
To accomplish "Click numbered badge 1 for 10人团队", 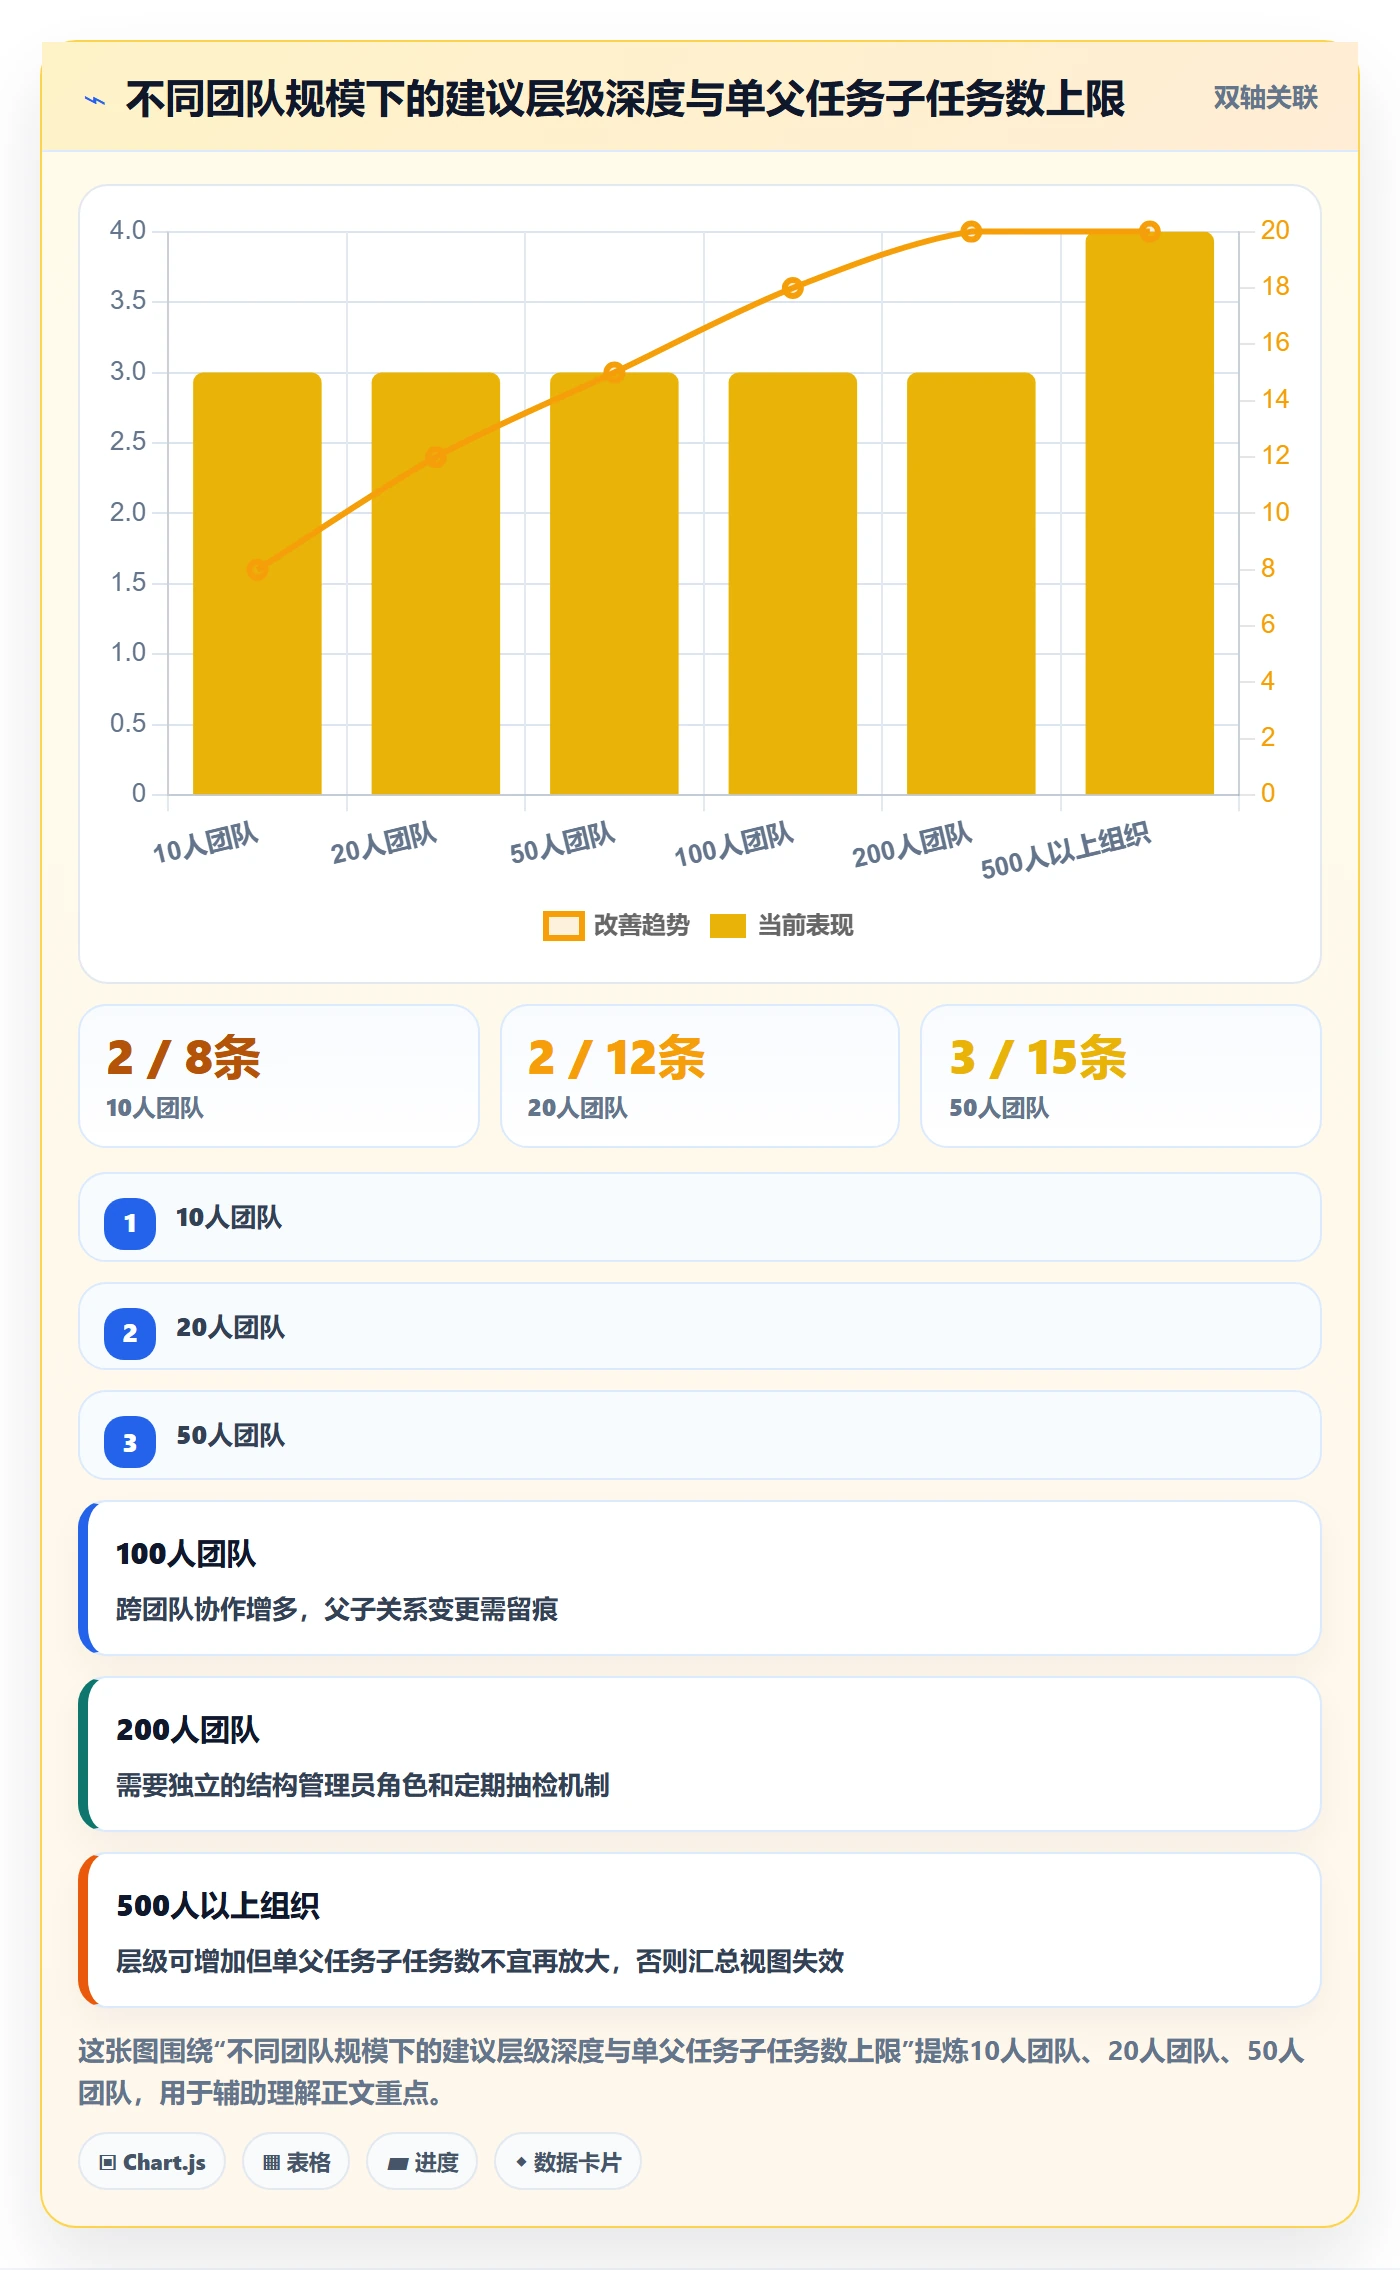I will click(130, 1223).
